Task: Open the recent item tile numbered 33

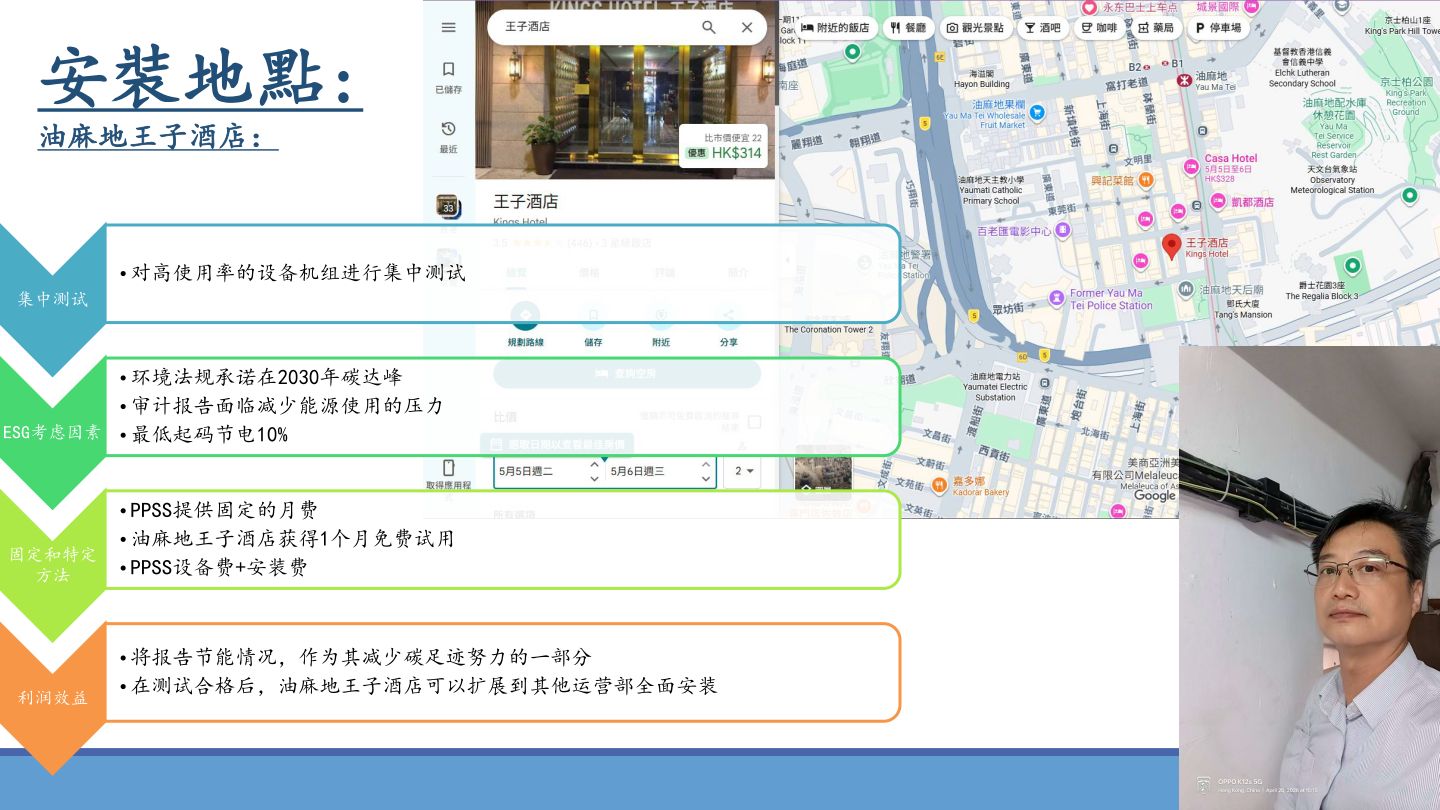Action: pos(447,206)
